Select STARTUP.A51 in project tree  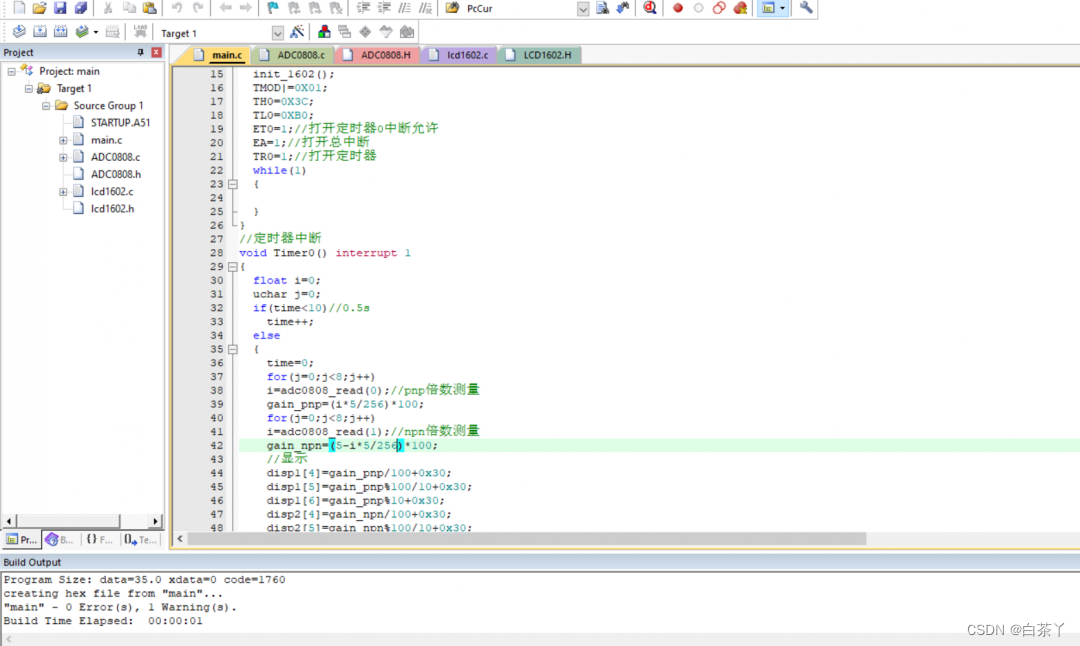(120, 122)
